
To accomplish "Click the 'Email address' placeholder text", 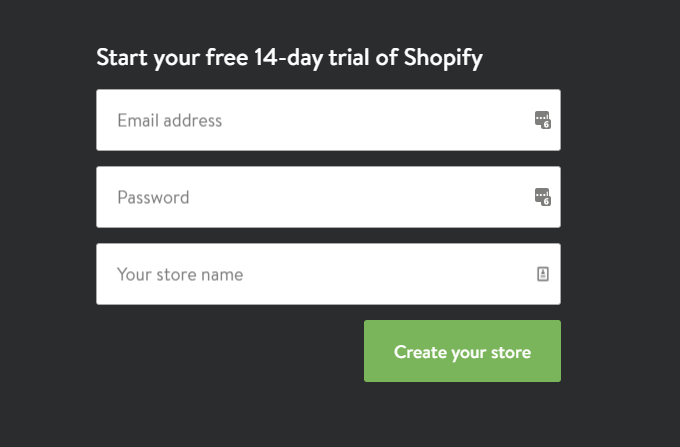I will click(169, 120).
